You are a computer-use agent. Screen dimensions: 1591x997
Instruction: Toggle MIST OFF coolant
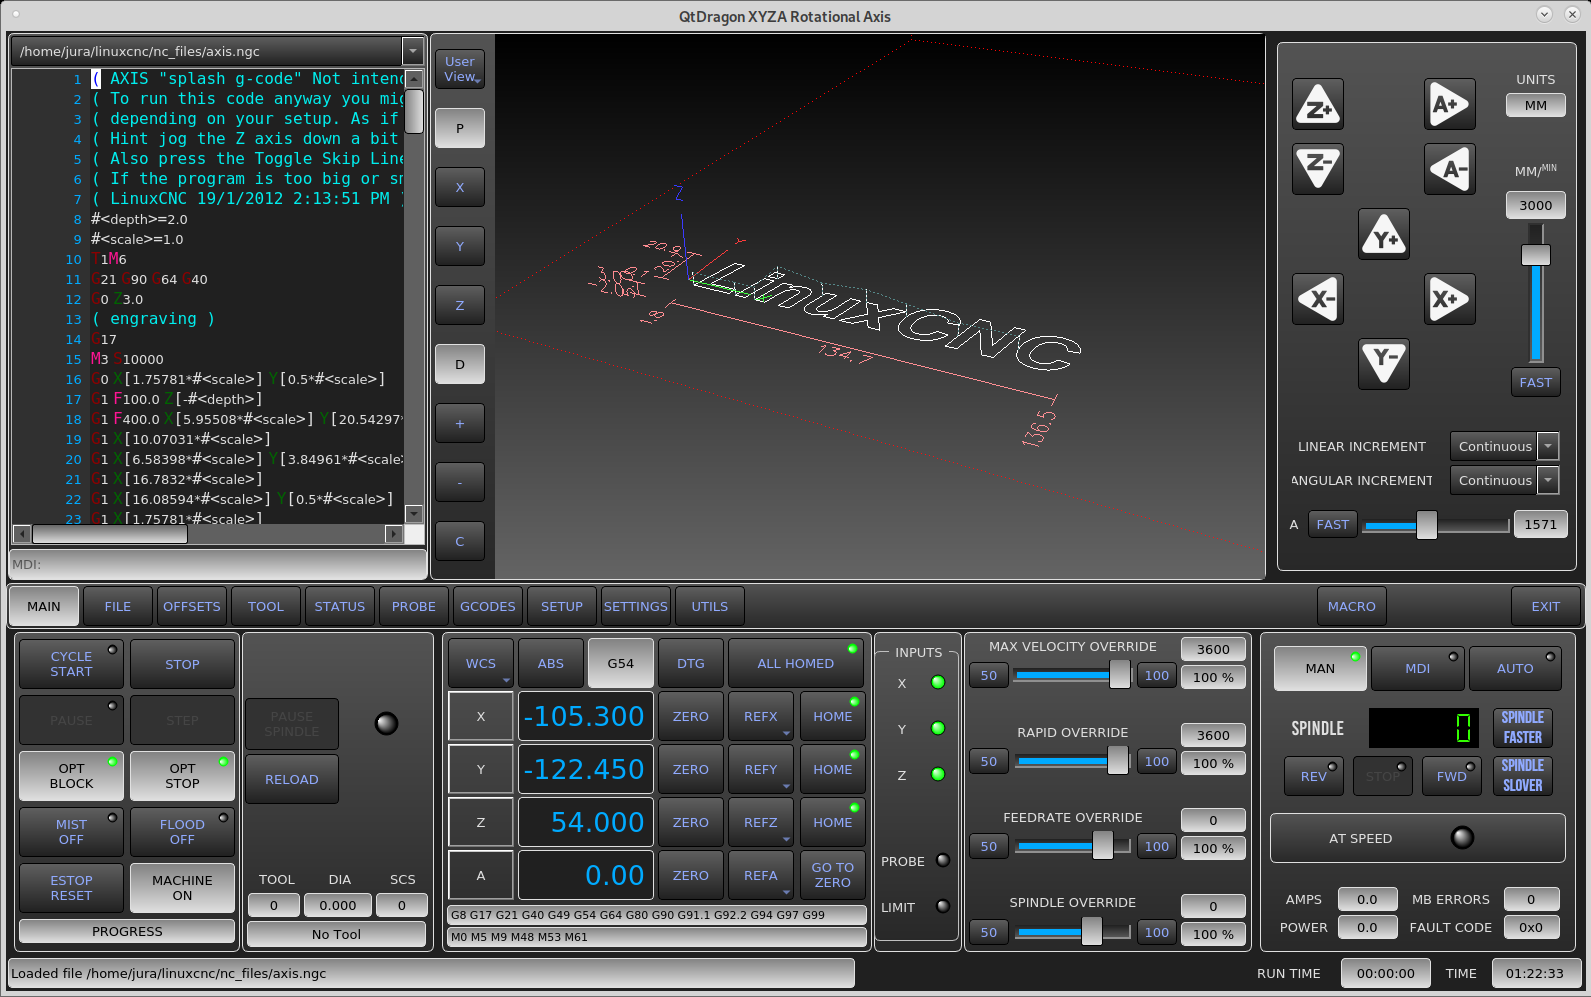tap(71, 832)
